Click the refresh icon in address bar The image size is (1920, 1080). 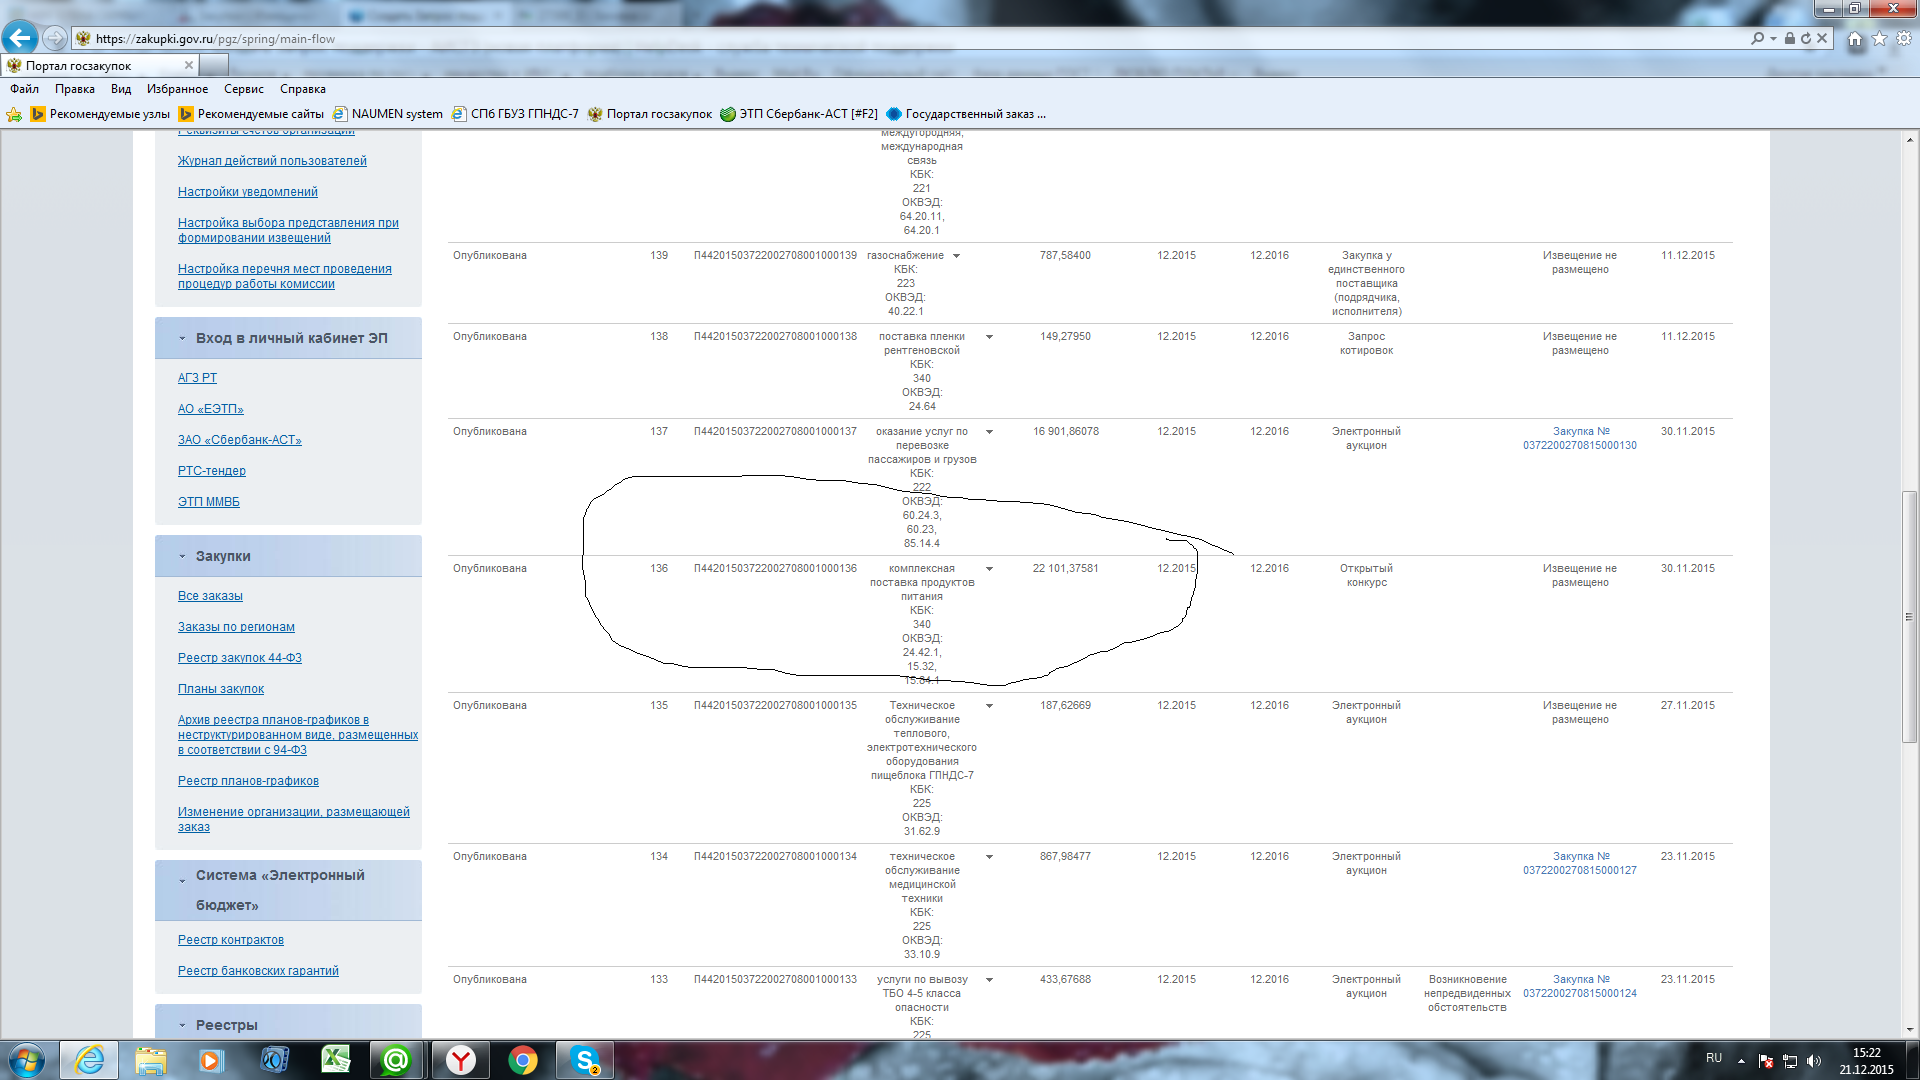1806,39
